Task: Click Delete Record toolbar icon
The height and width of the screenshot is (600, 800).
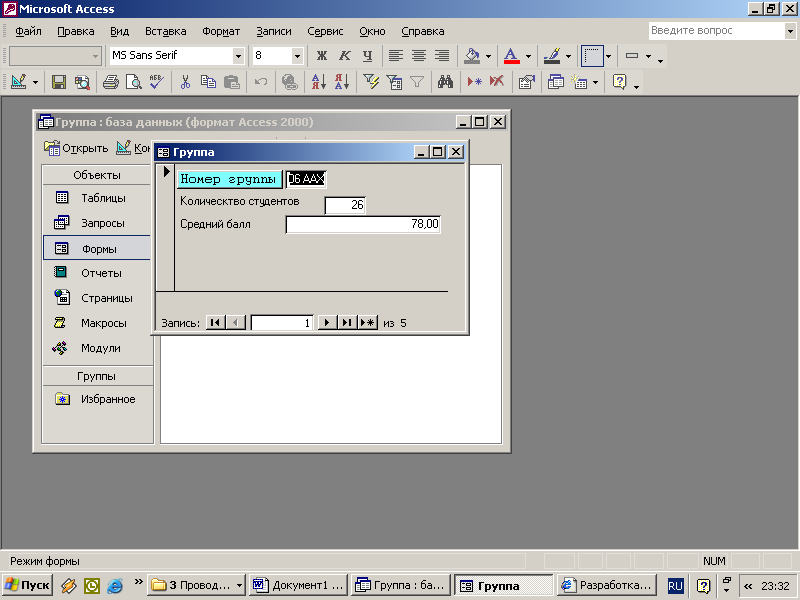Action: [497, 82]
